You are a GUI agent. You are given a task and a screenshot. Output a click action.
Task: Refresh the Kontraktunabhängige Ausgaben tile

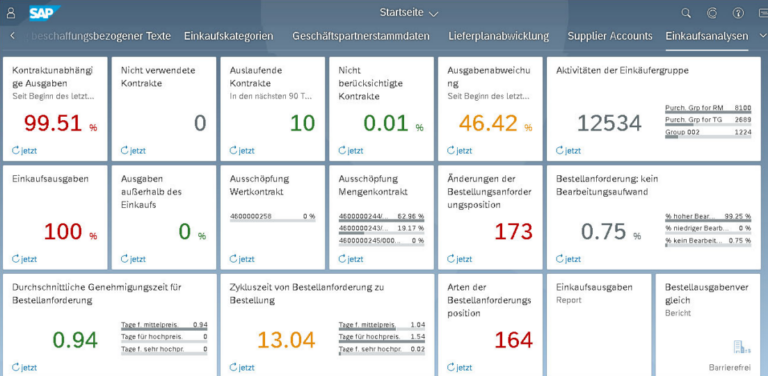click(x=24, y=150)
